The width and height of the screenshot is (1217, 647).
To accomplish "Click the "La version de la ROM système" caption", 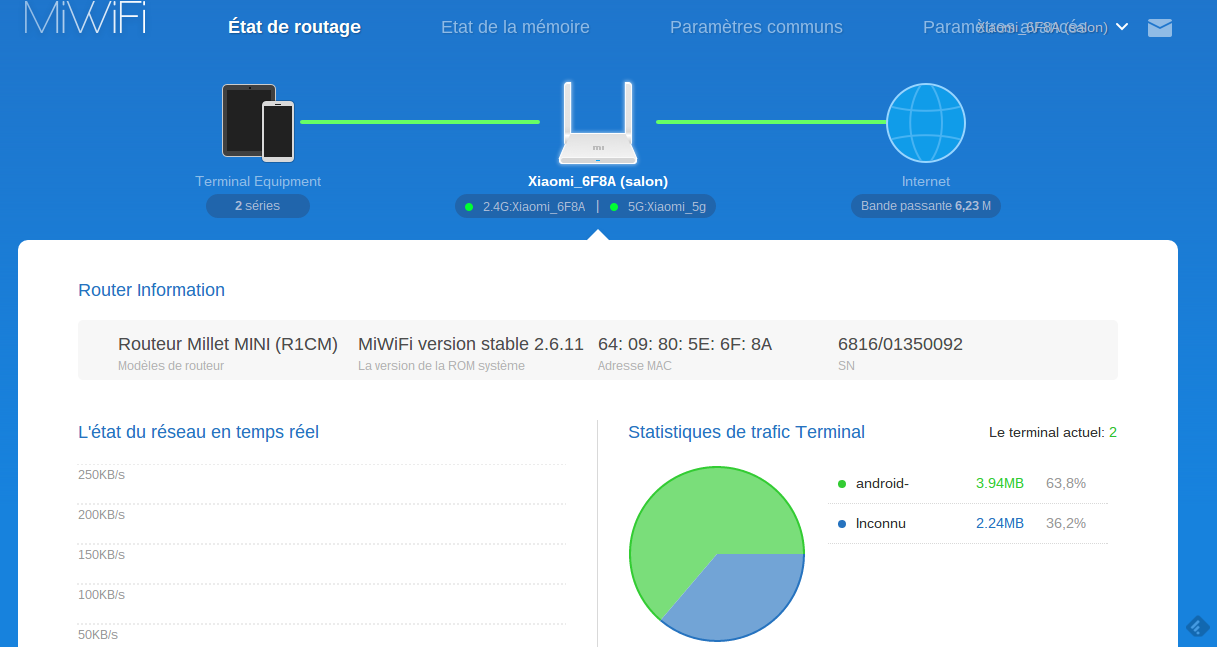I will coord(441,366).
